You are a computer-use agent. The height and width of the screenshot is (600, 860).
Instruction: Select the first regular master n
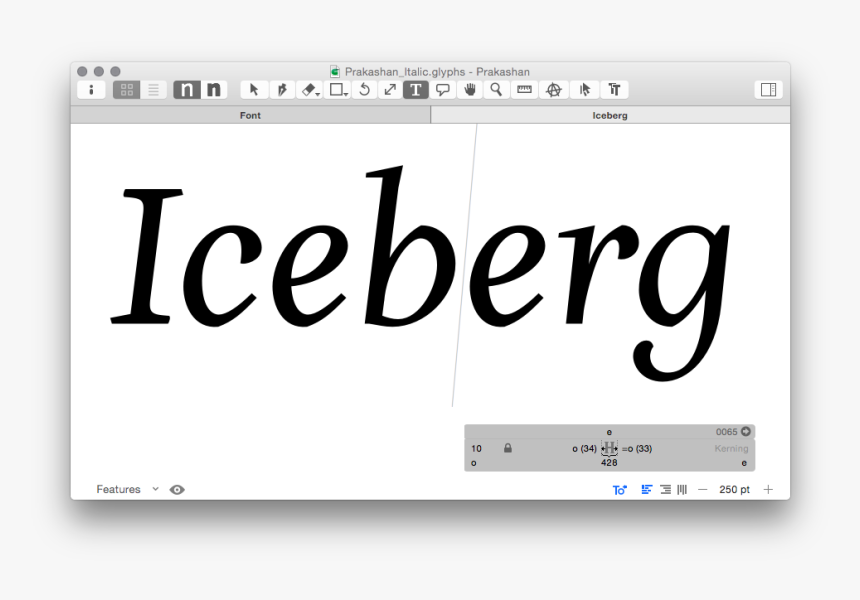coord(186,89)
